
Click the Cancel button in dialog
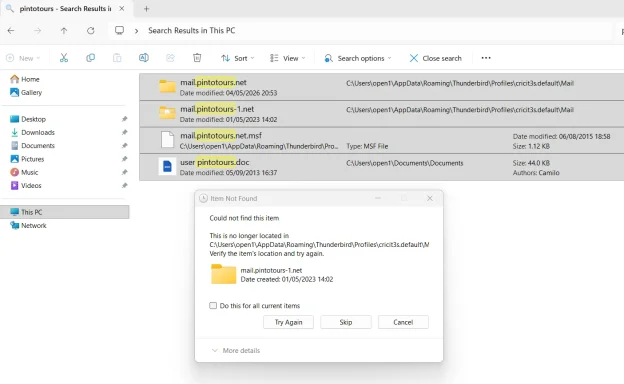click(403, 322)
